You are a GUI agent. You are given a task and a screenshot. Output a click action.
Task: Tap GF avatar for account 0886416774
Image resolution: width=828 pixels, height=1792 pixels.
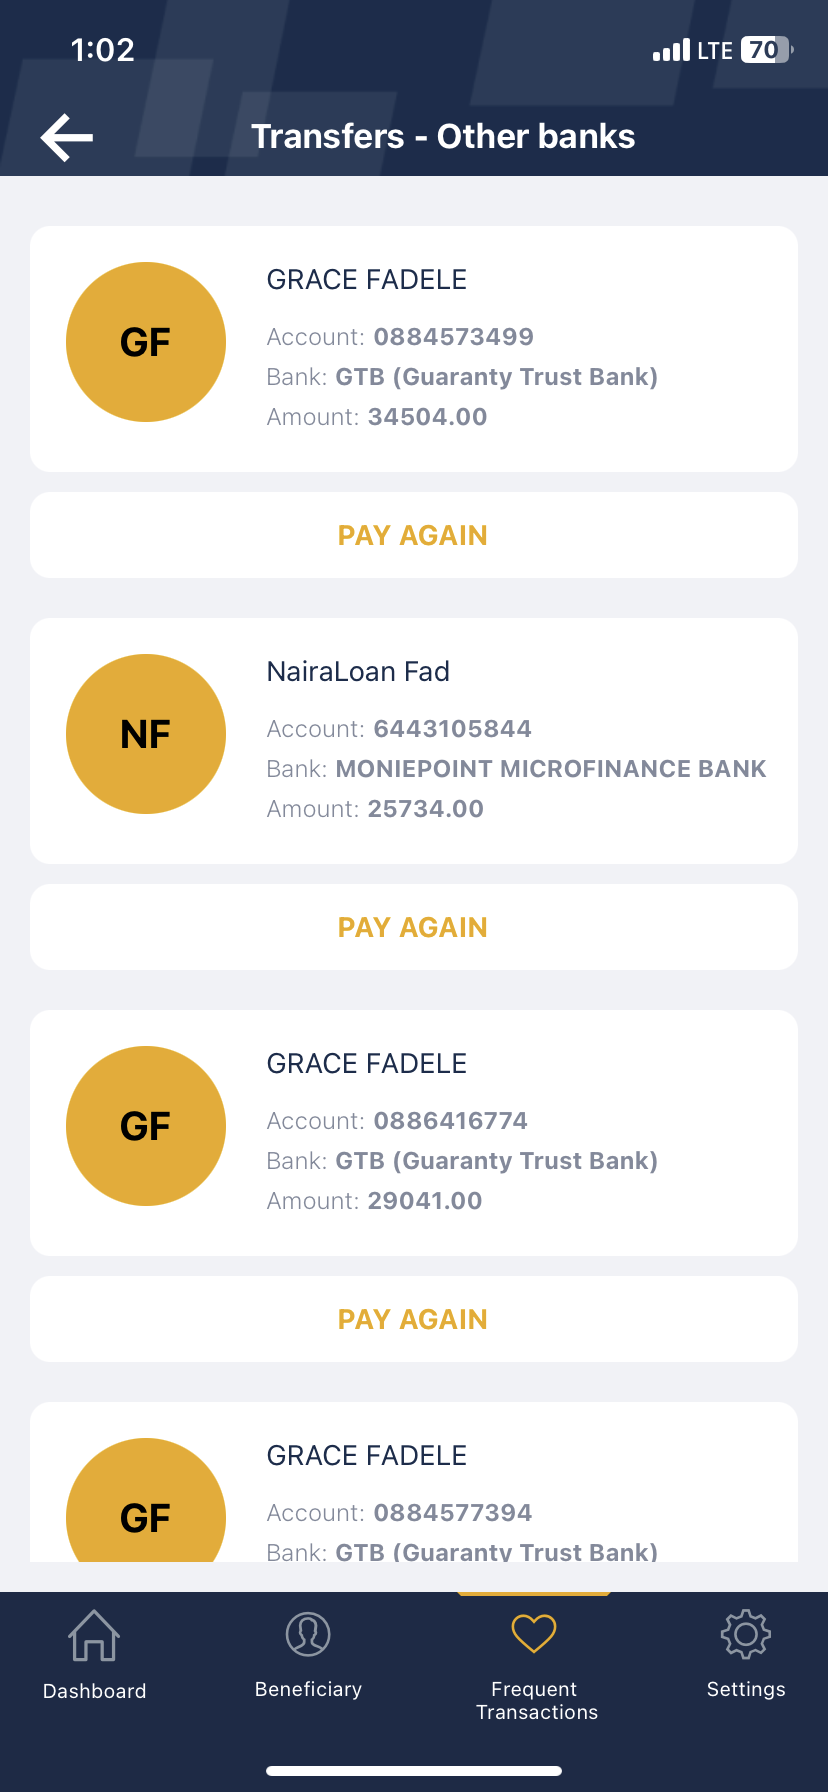146,1126
